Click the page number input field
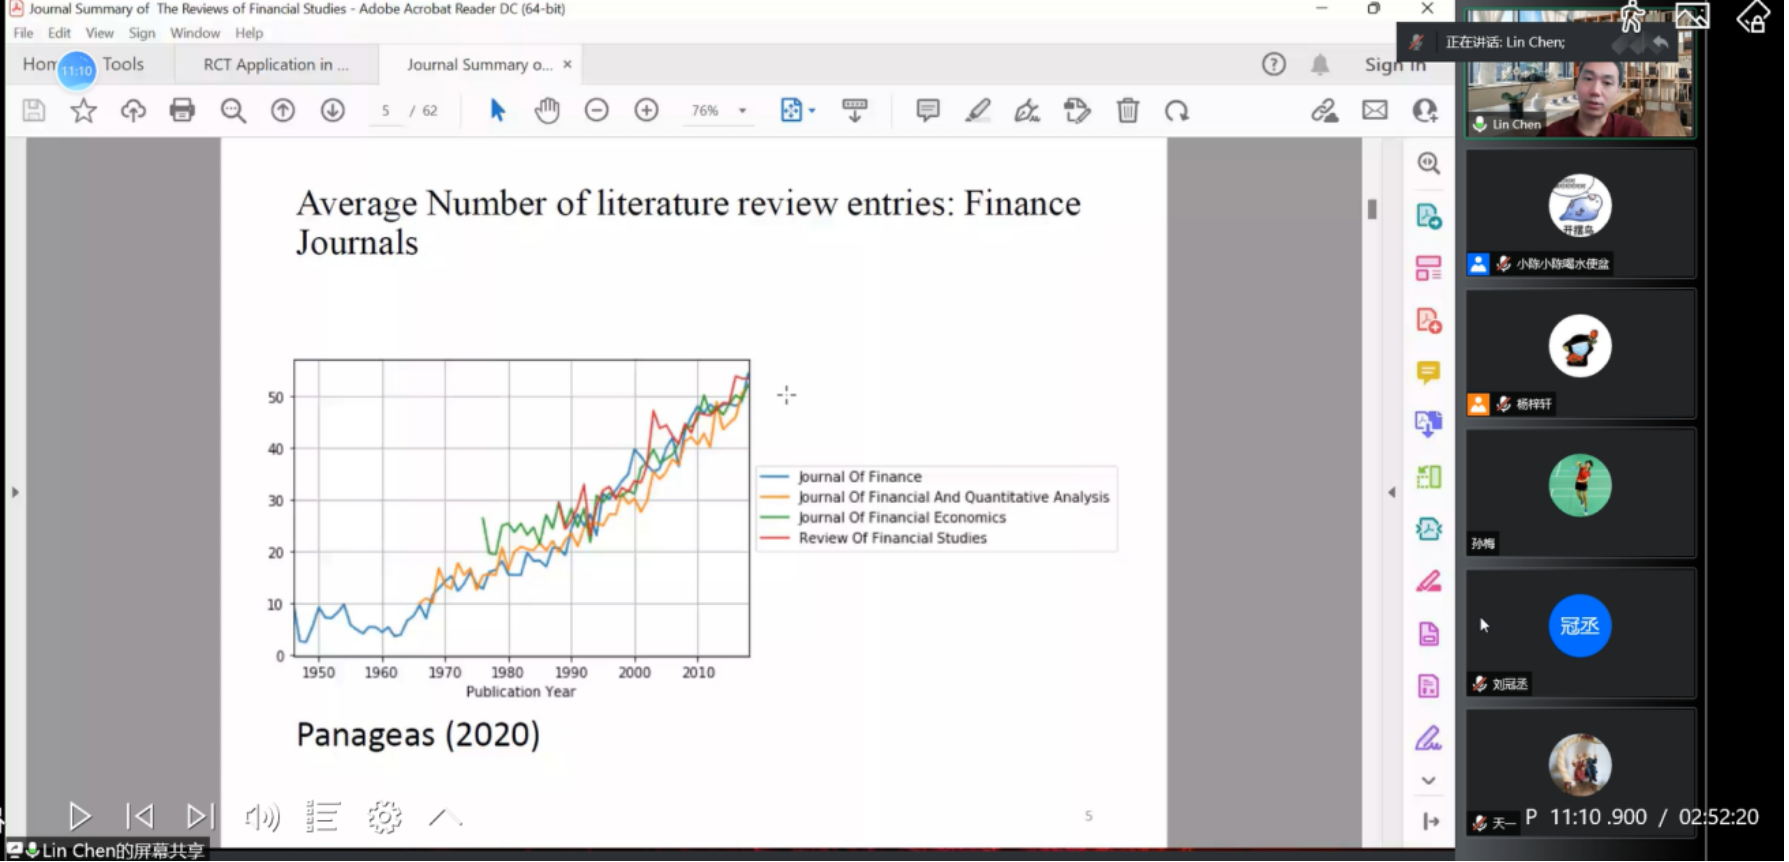 [x=385, y=110]
